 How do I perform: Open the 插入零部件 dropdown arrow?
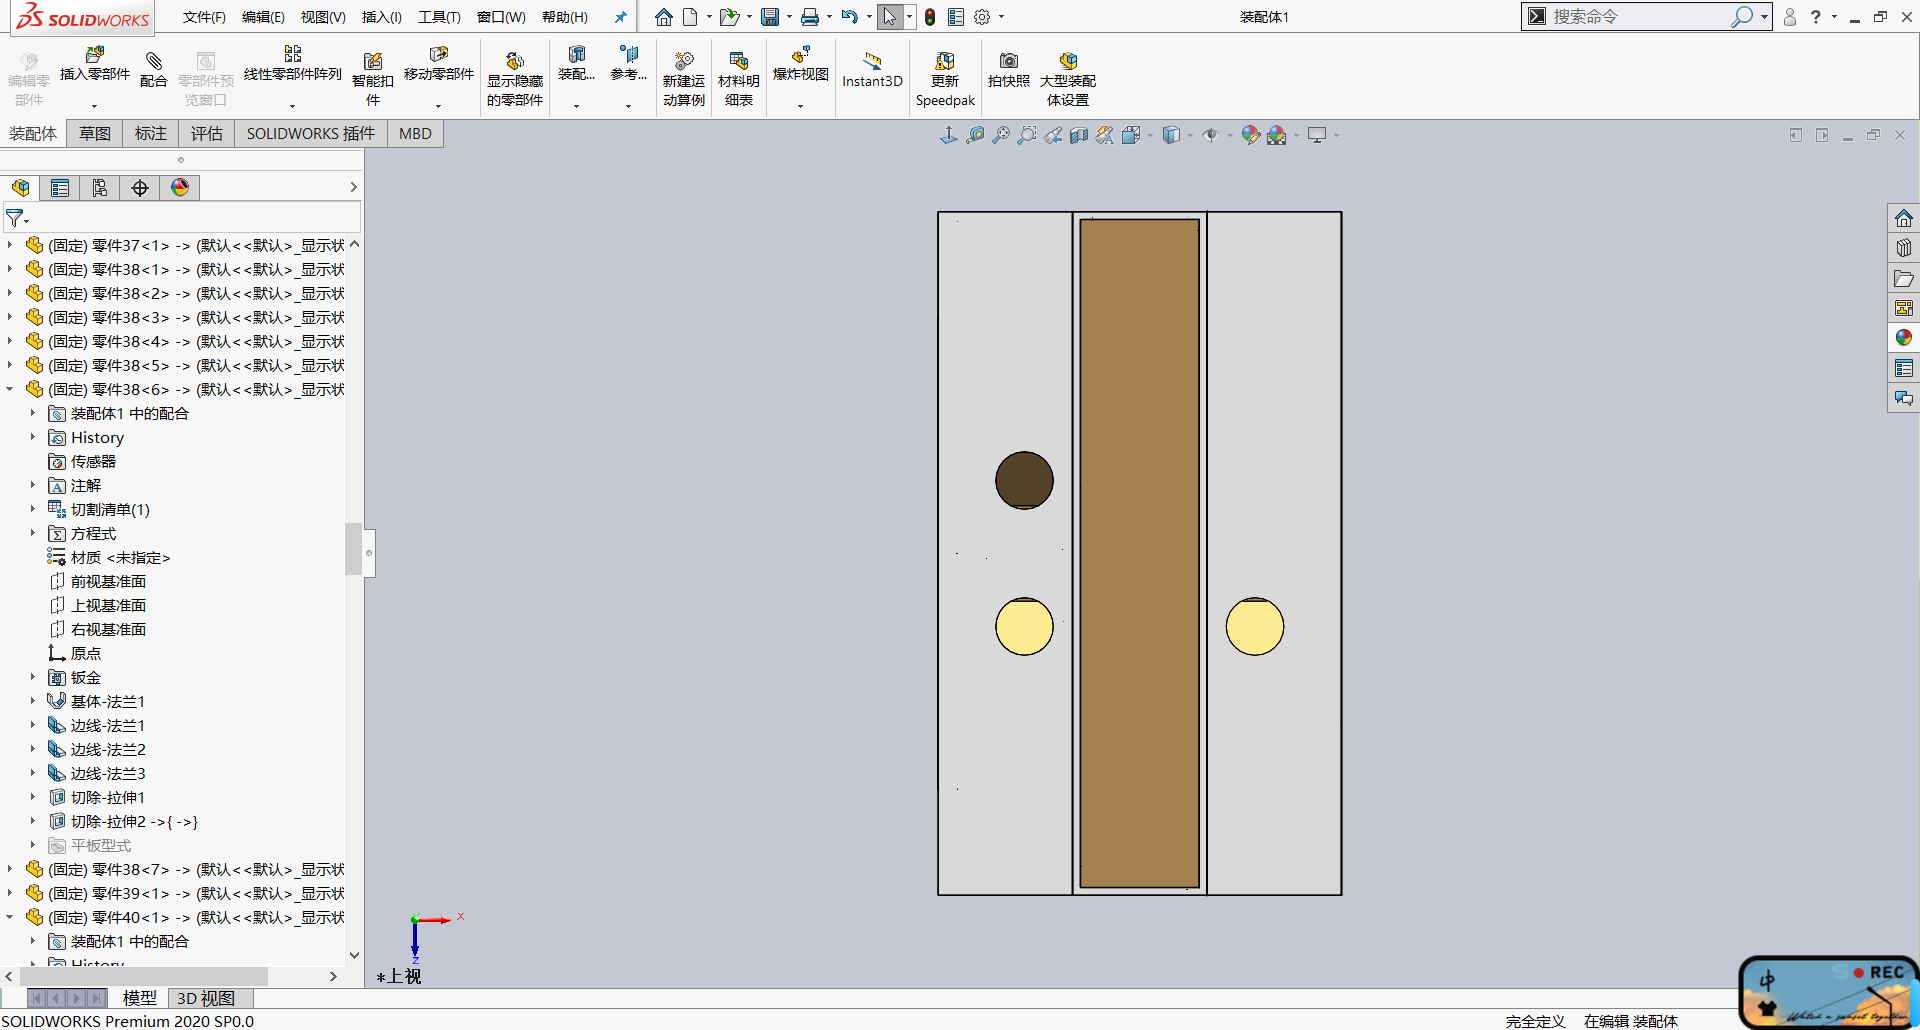pyautogui.click(x=95, y=105)
